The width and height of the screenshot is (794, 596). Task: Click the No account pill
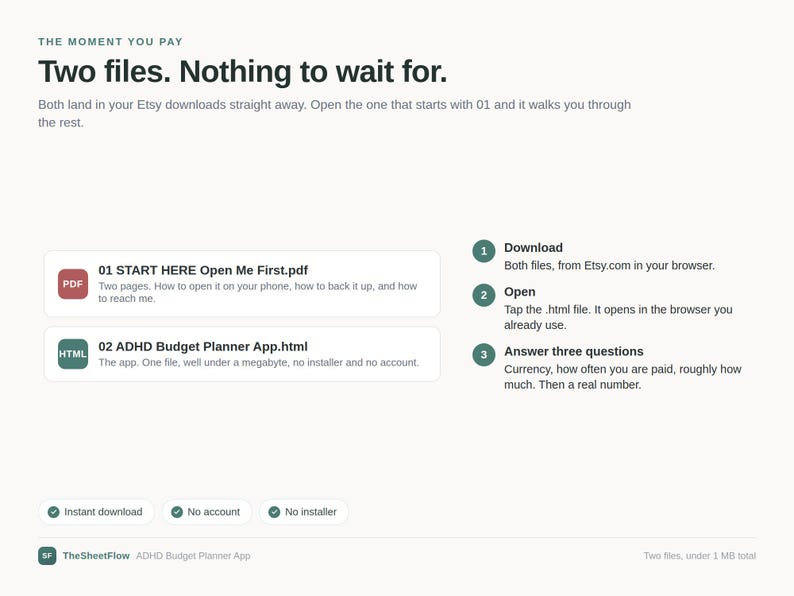[x=207, y=512]
